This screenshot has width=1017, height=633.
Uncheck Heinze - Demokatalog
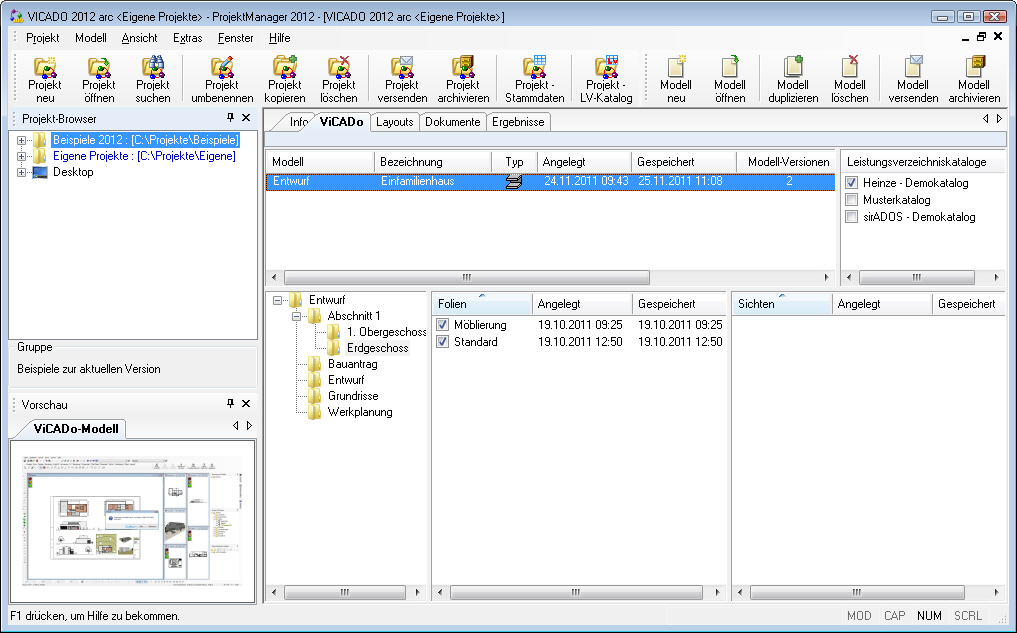click(852, 183)
